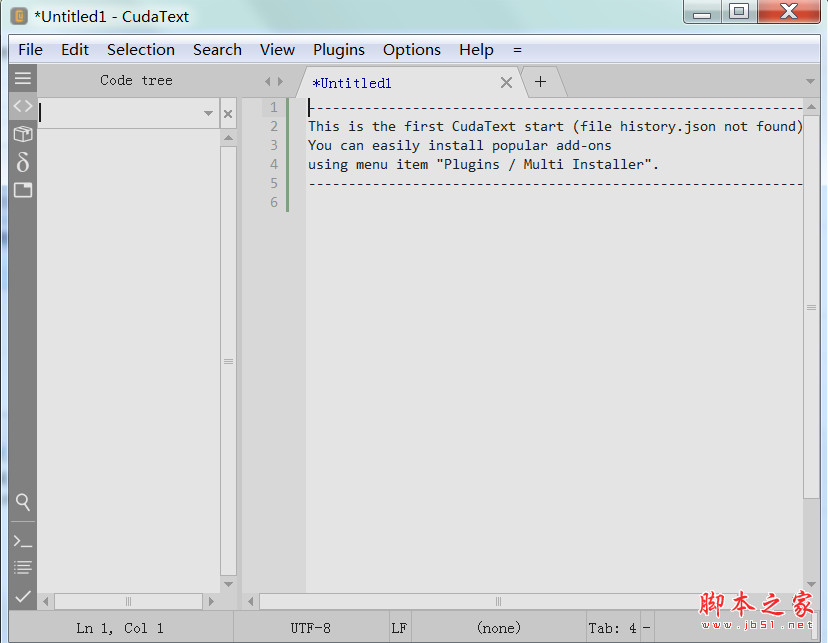Viewport: 828px width, 643px height.
Task: Close the *Untitled1 tab
Action: 506,83
